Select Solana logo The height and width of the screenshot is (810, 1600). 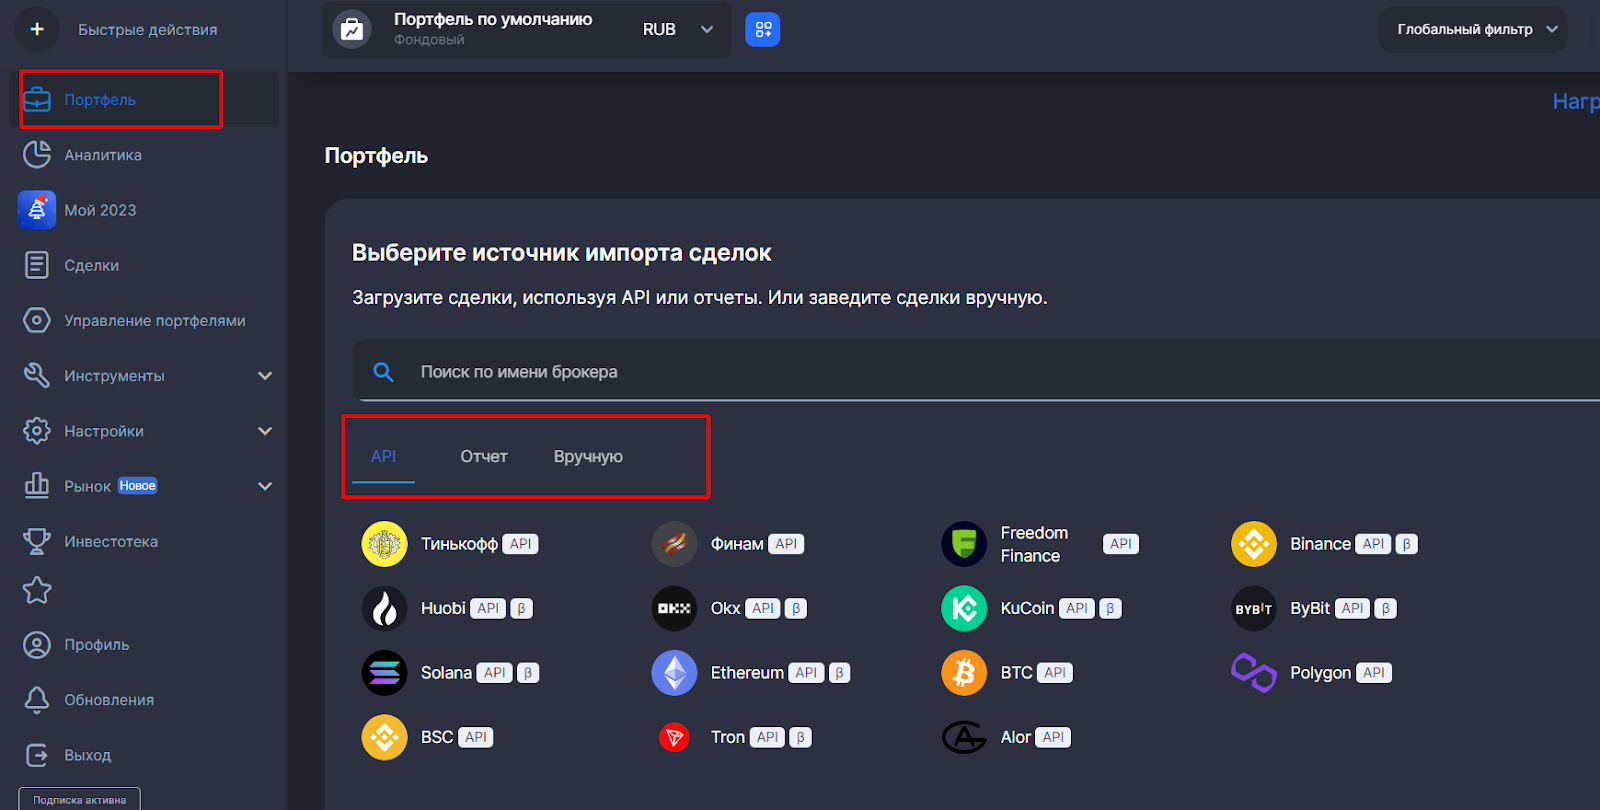[384, 673]
